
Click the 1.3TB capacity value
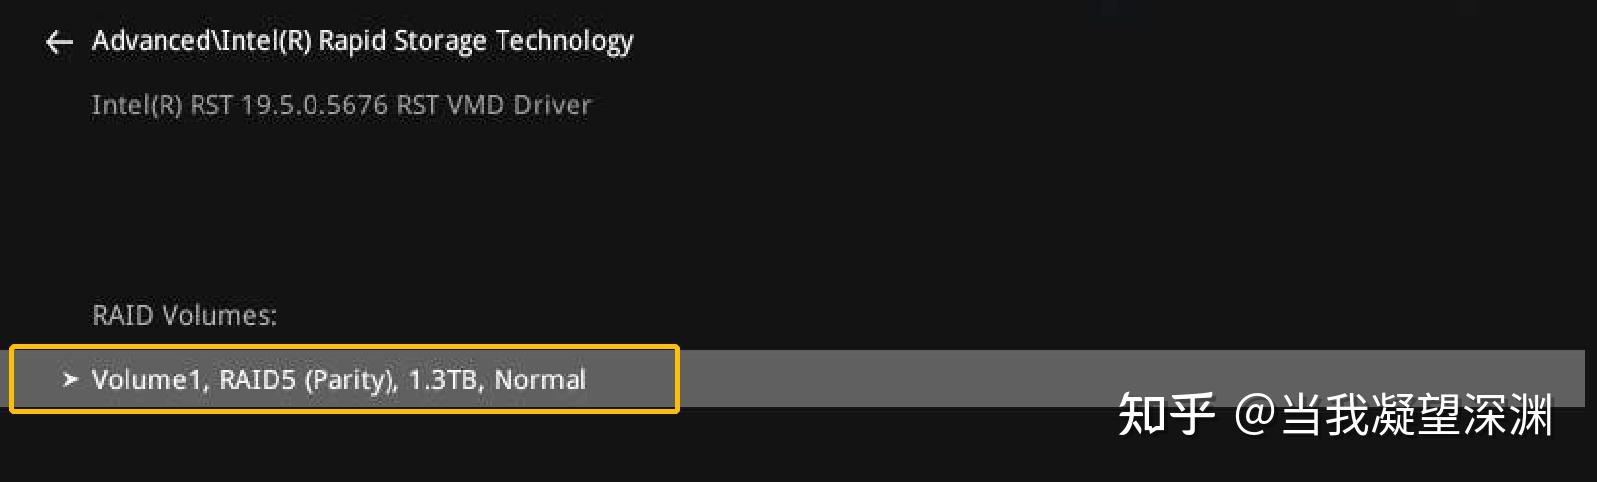coord(443,380)
